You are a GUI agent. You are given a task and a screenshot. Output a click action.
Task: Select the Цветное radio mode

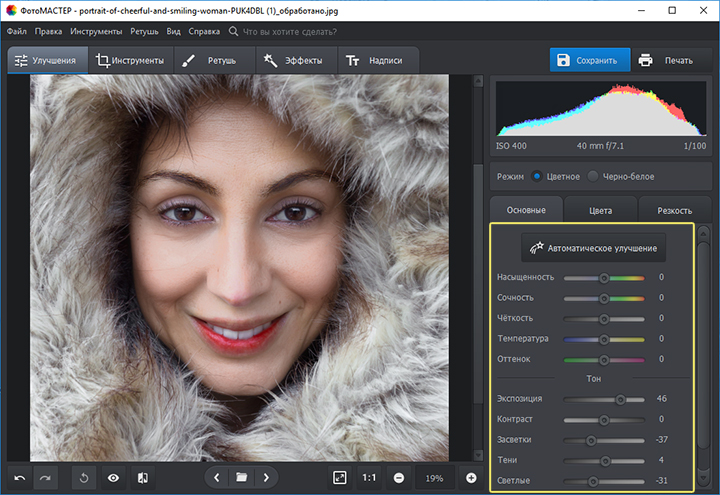(x=537, y=176)
